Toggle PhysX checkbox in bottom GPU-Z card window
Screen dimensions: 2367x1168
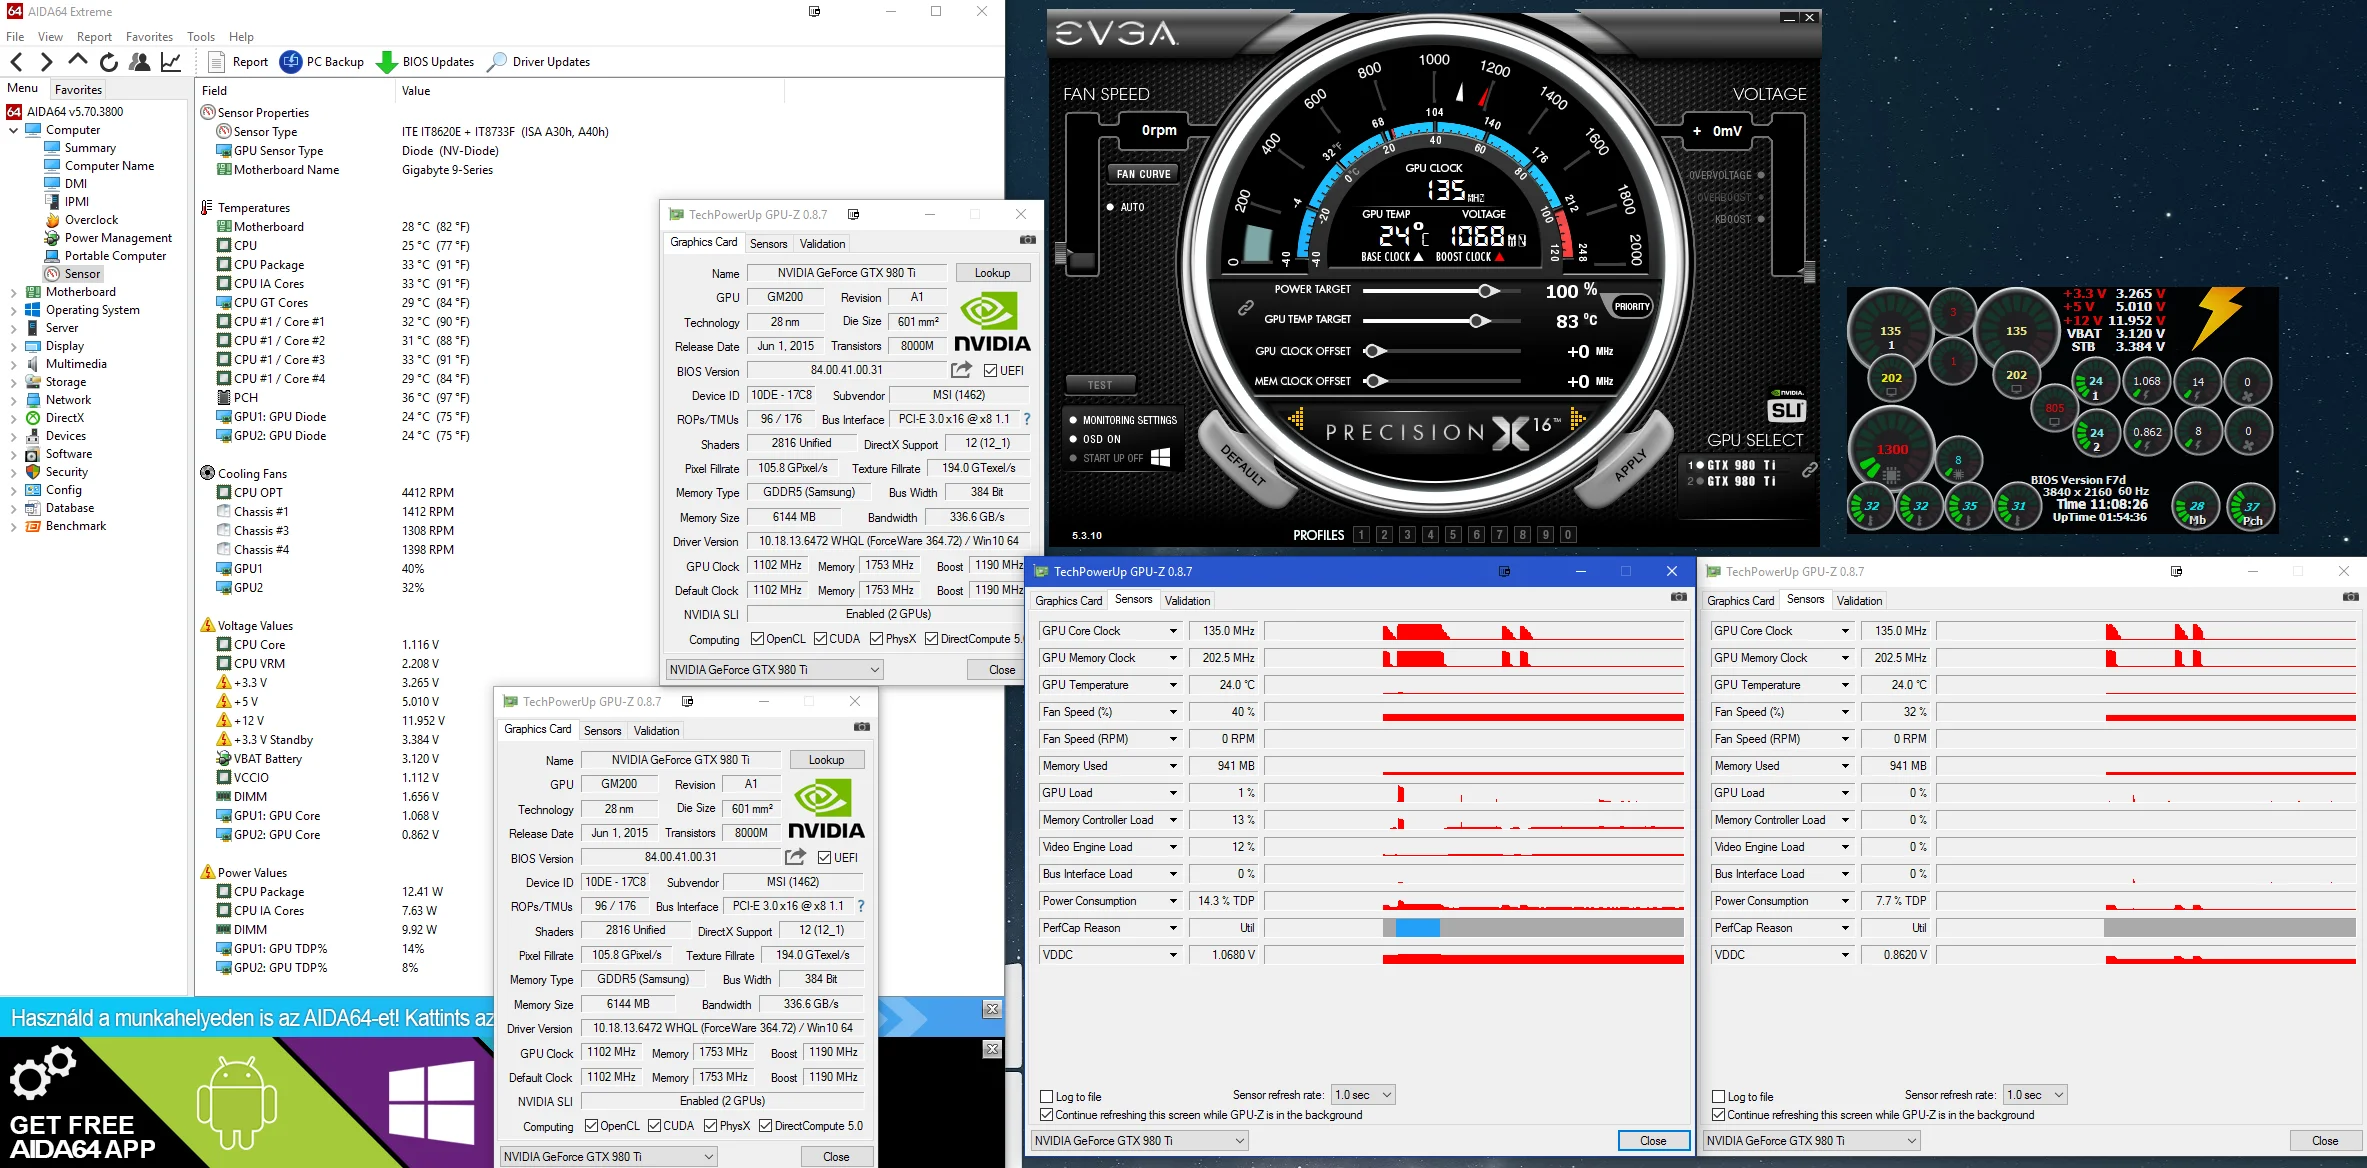(x=710, y=1126)
